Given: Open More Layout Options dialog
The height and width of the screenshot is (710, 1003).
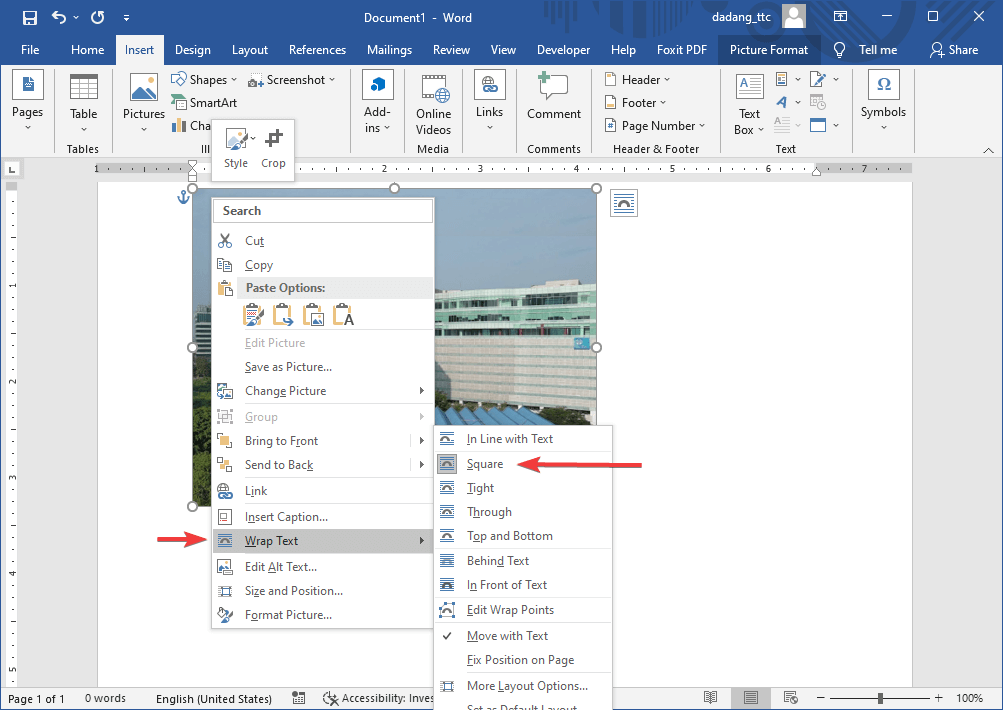Looking at the screenshot, I should click(x=527, y=686).
